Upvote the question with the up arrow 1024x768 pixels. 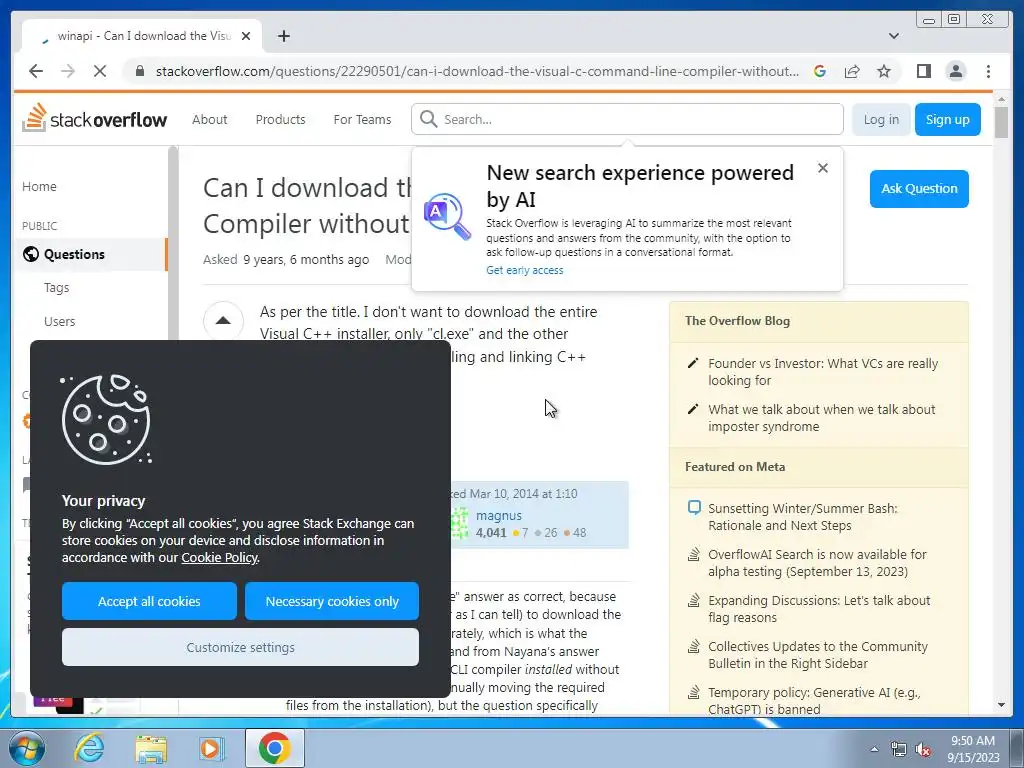223,321
